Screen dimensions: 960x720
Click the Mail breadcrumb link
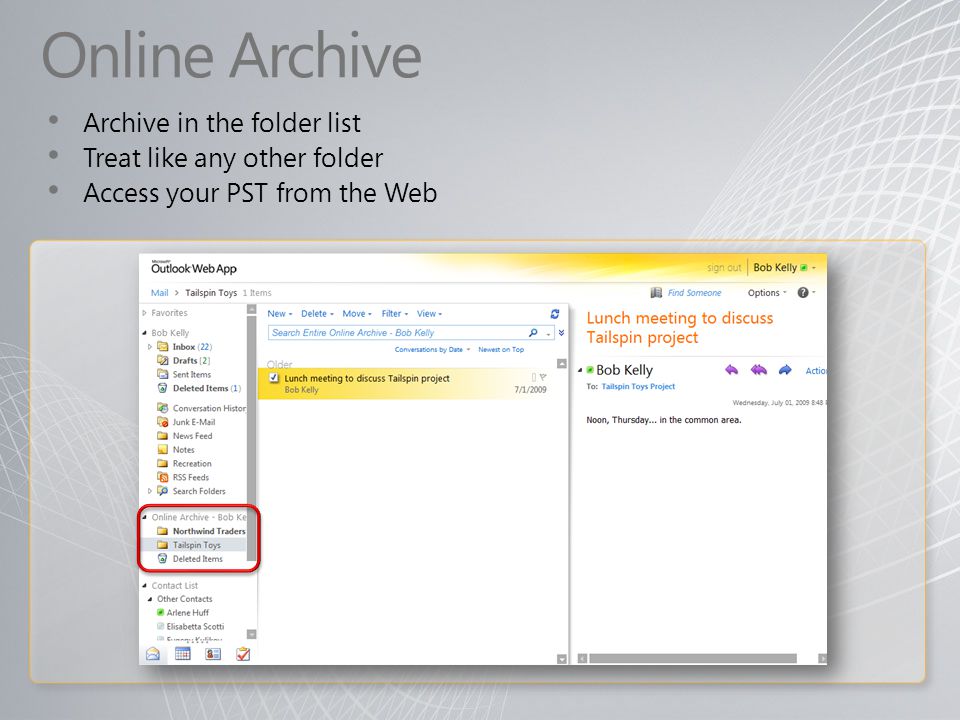tap(159, 293)
